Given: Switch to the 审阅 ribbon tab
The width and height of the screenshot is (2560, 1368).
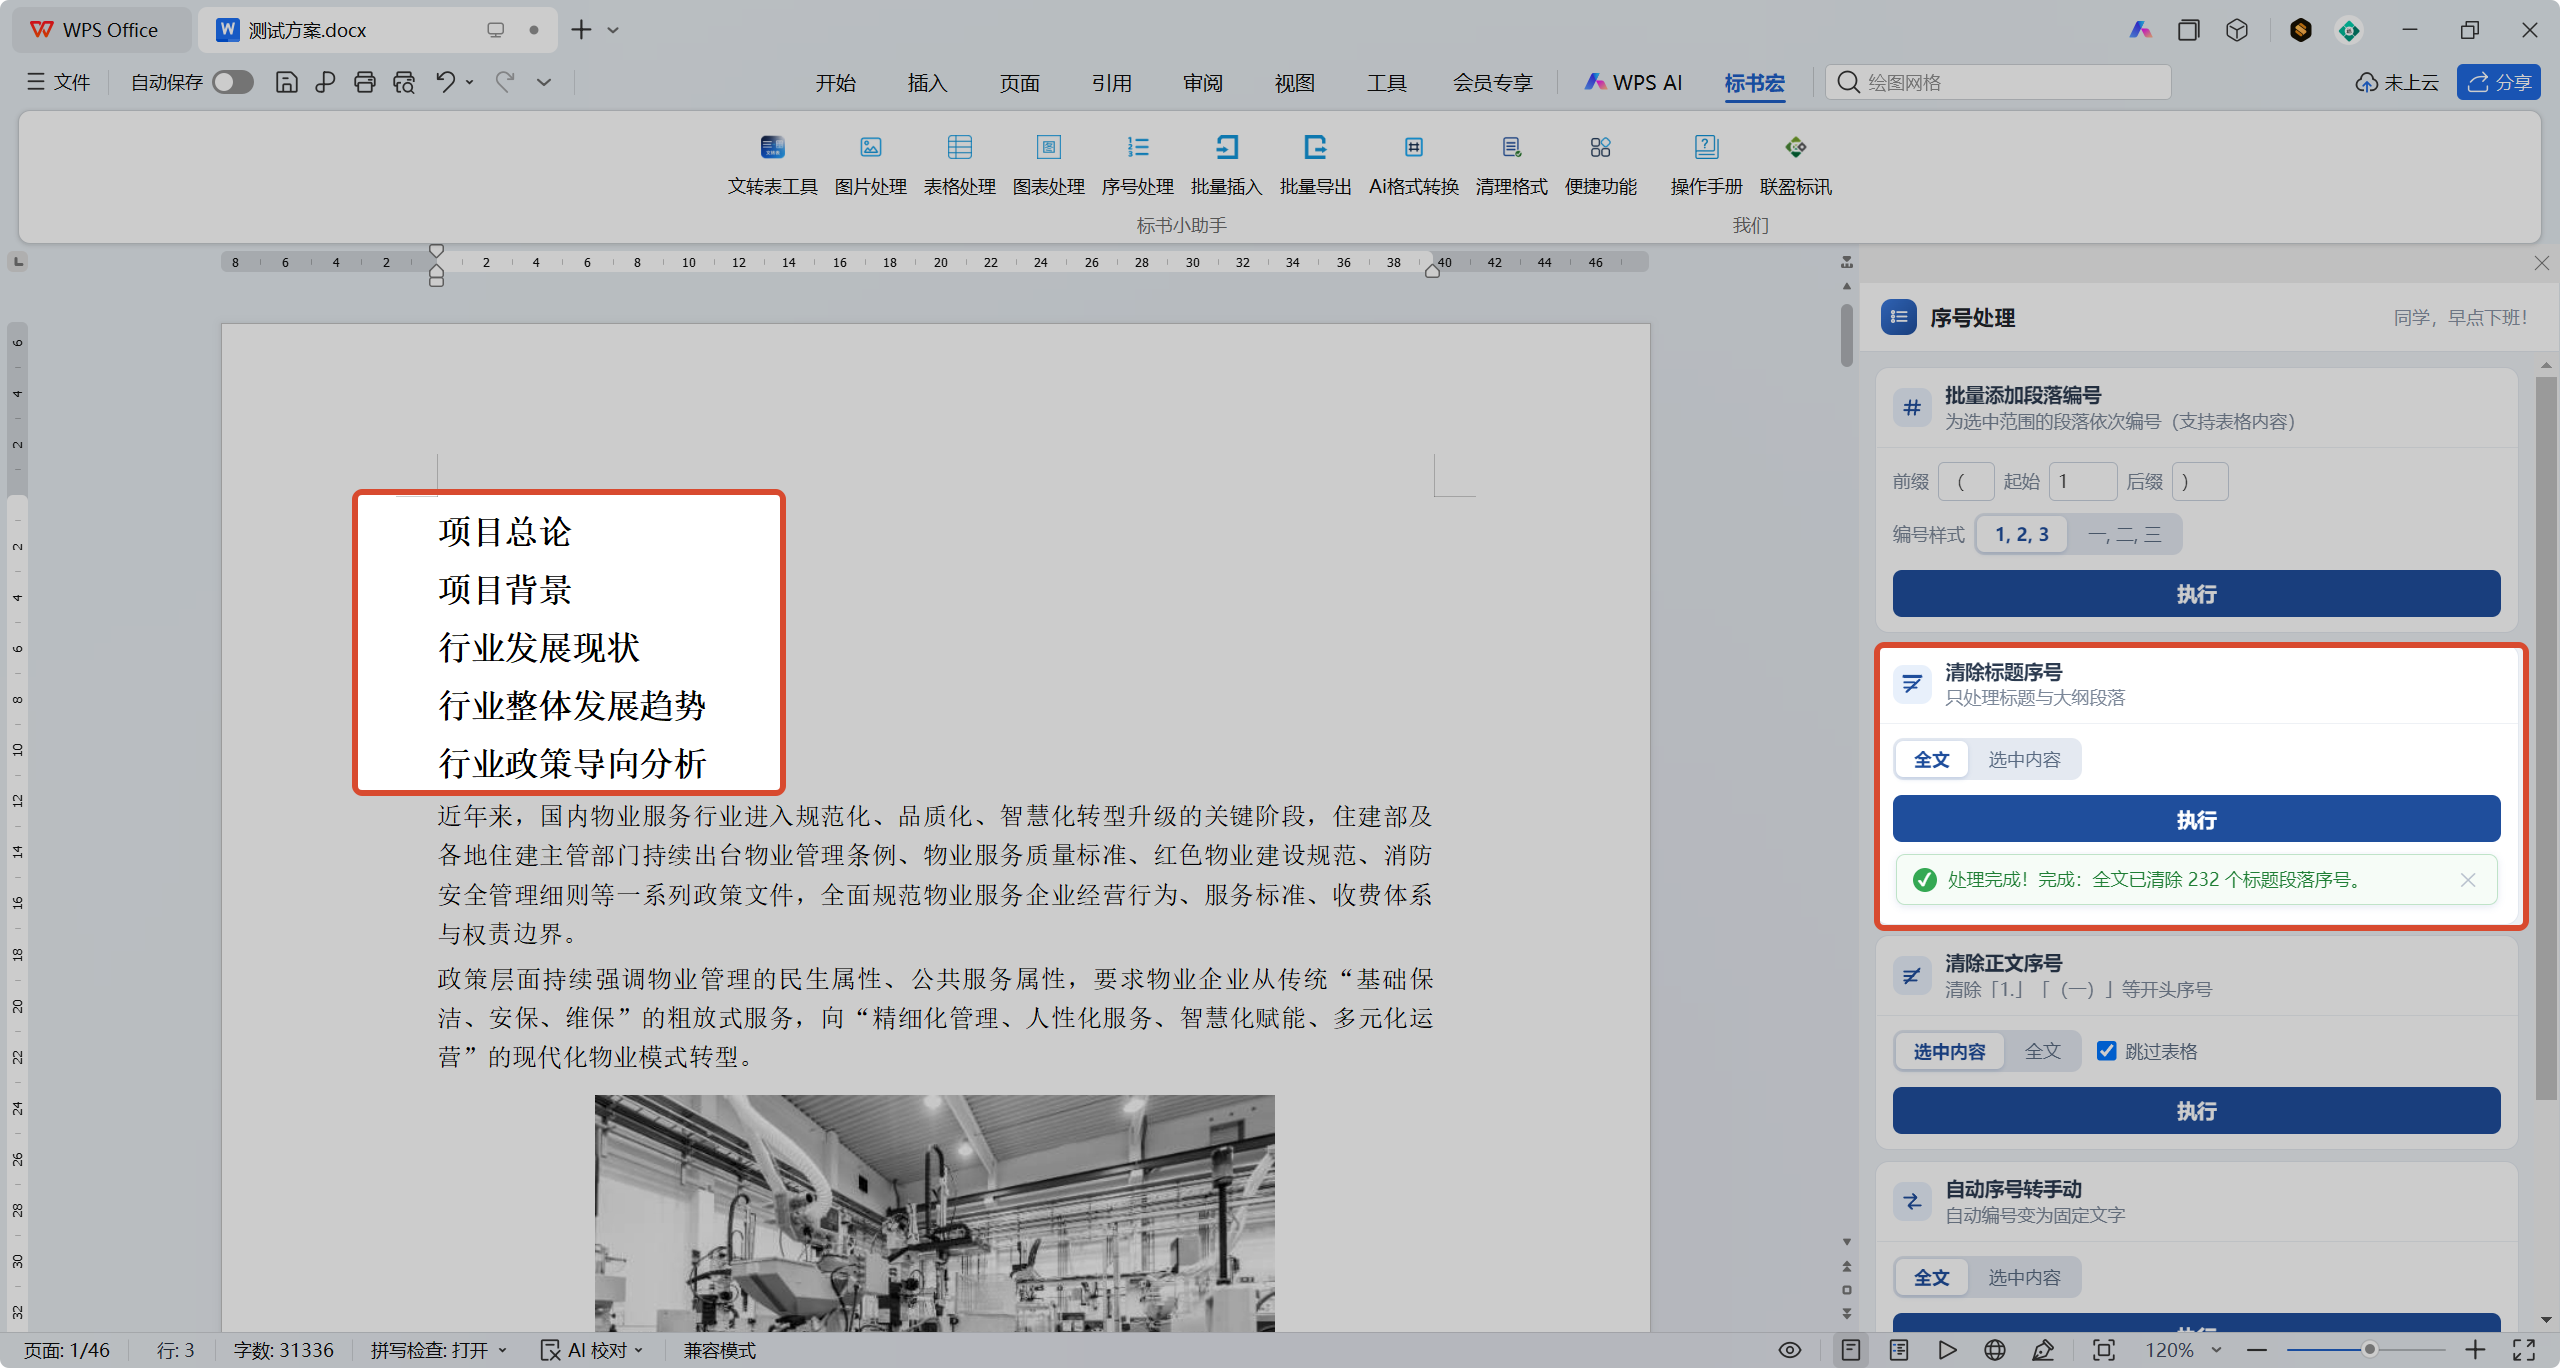Looking at the screenshot, I should coord(1203,83).
